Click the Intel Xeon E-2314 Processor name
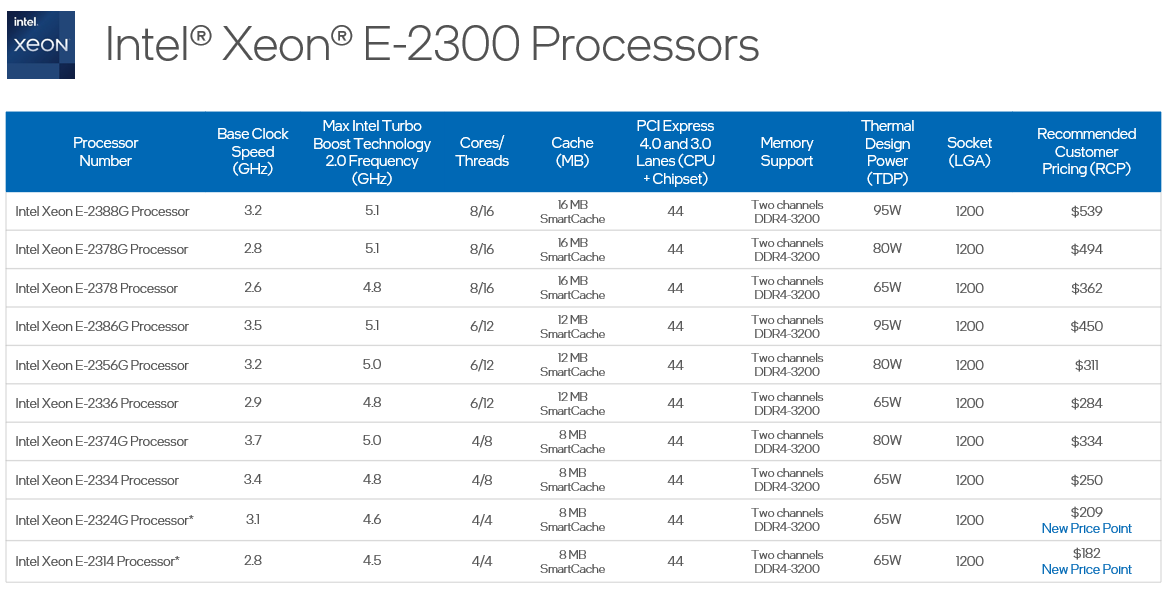Screen dimensions: 1165x591 pos(98,561)
